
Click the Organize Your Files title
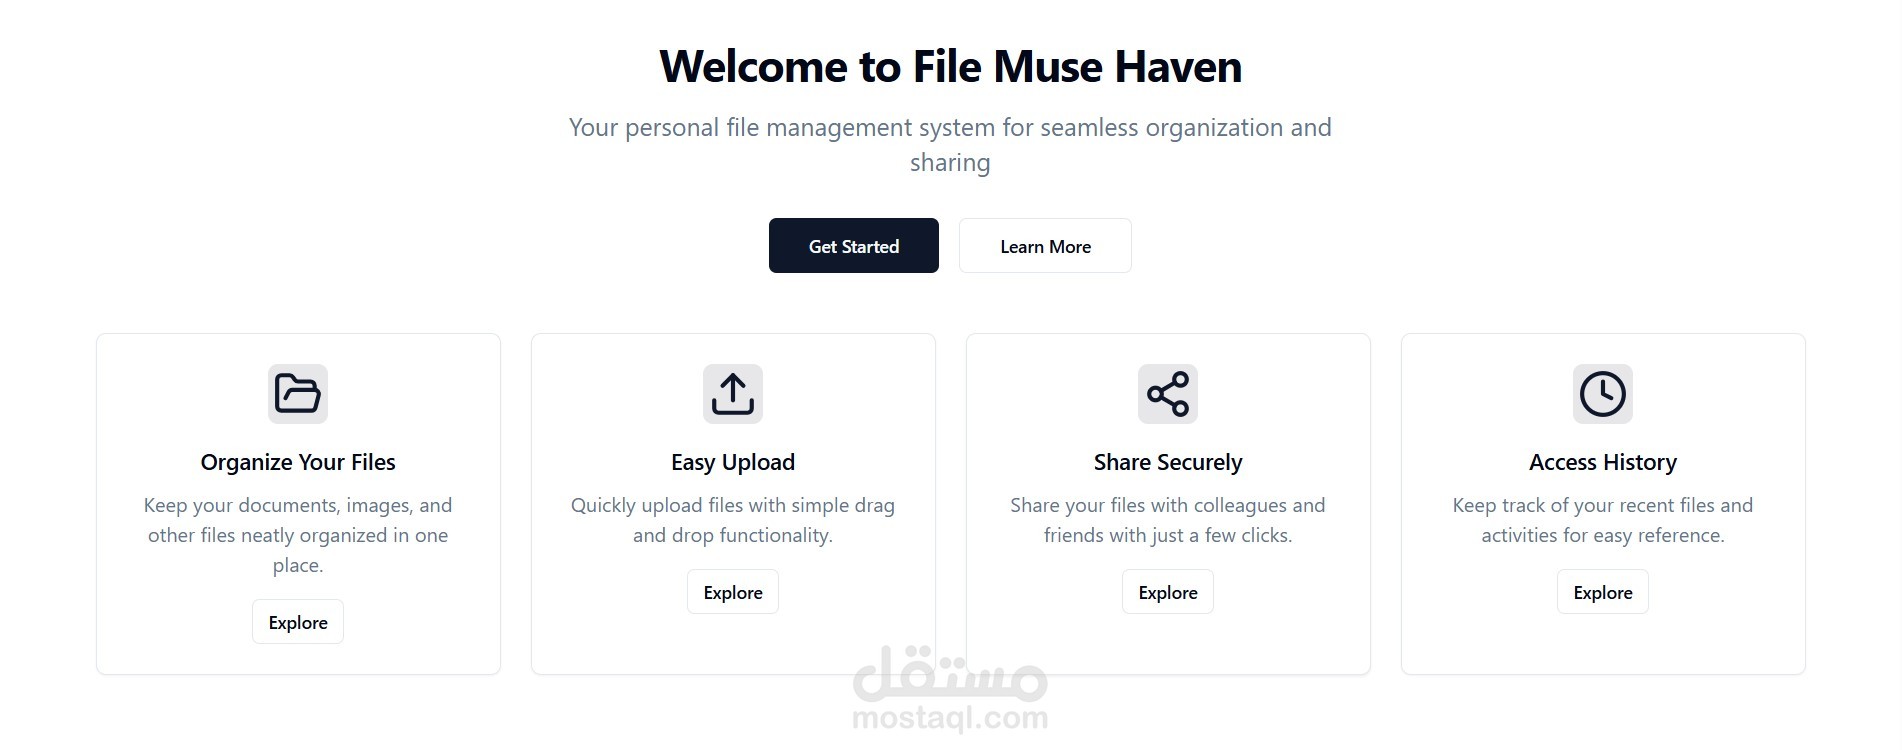click(x=298, y=462)
